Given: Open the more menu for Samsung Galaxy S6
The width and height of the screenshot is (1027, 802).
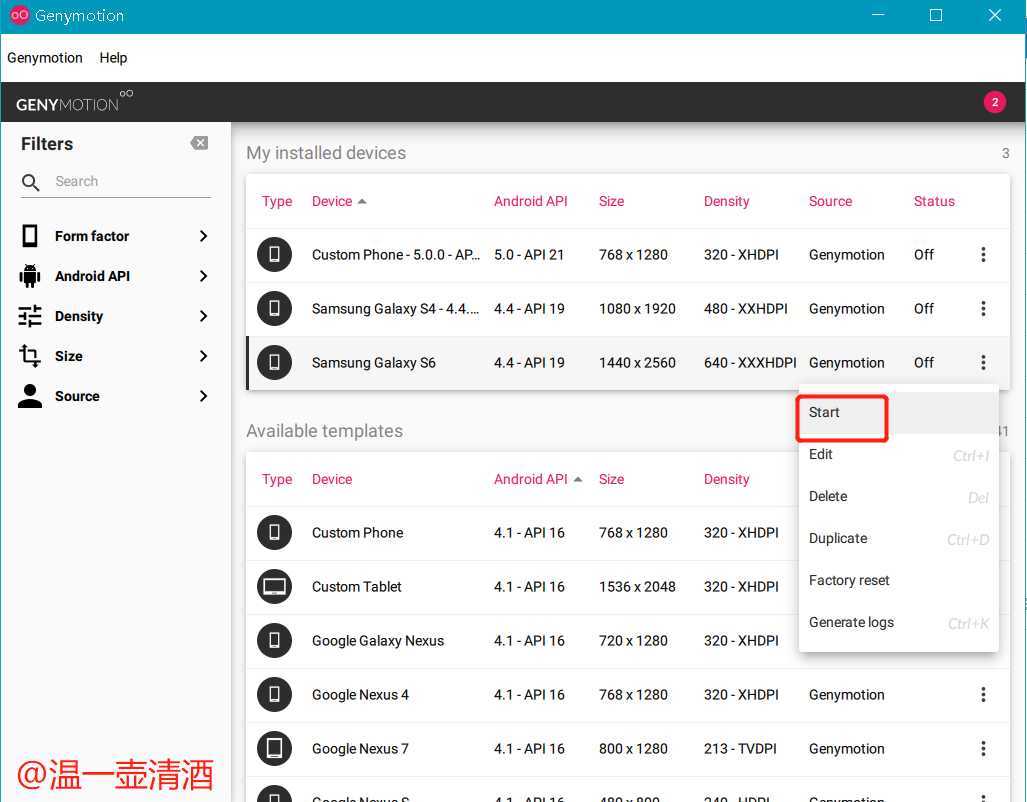Looking at the screenshot, I should pyautogui.click(x=983, y=362).
